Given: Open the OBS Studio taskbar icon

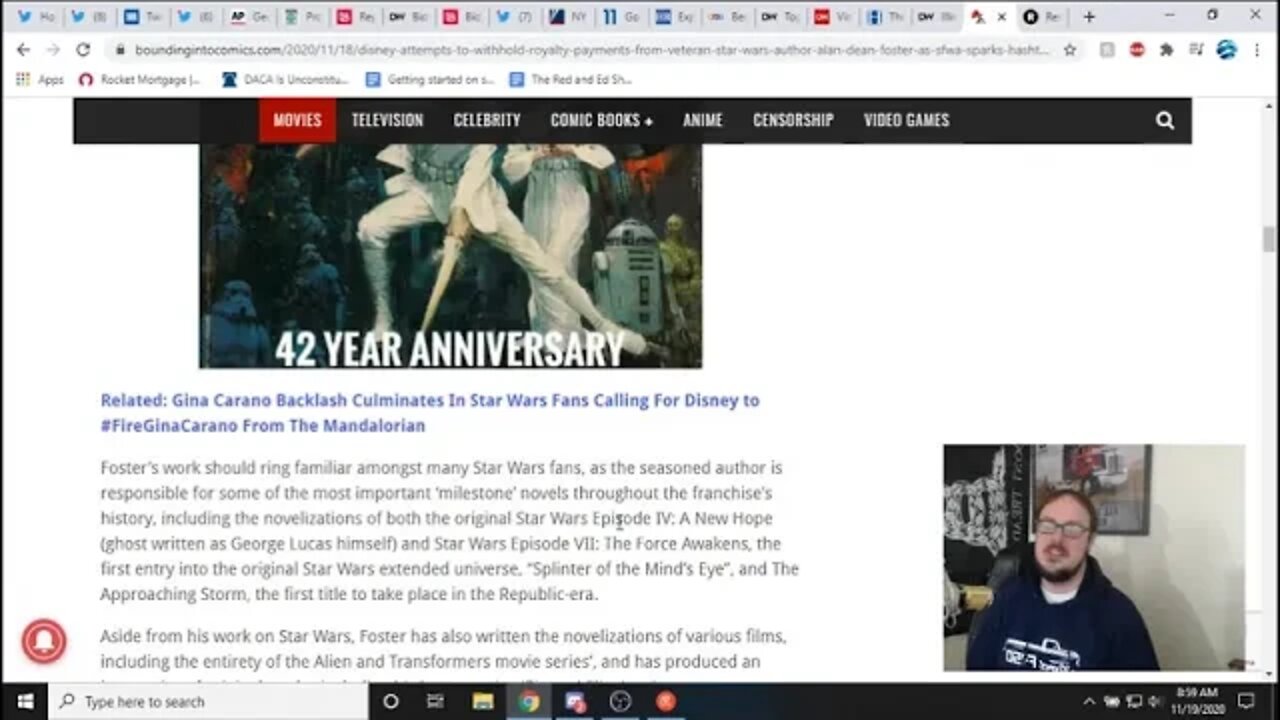Looking at the screenshot, I should click(x=621, y=701).
